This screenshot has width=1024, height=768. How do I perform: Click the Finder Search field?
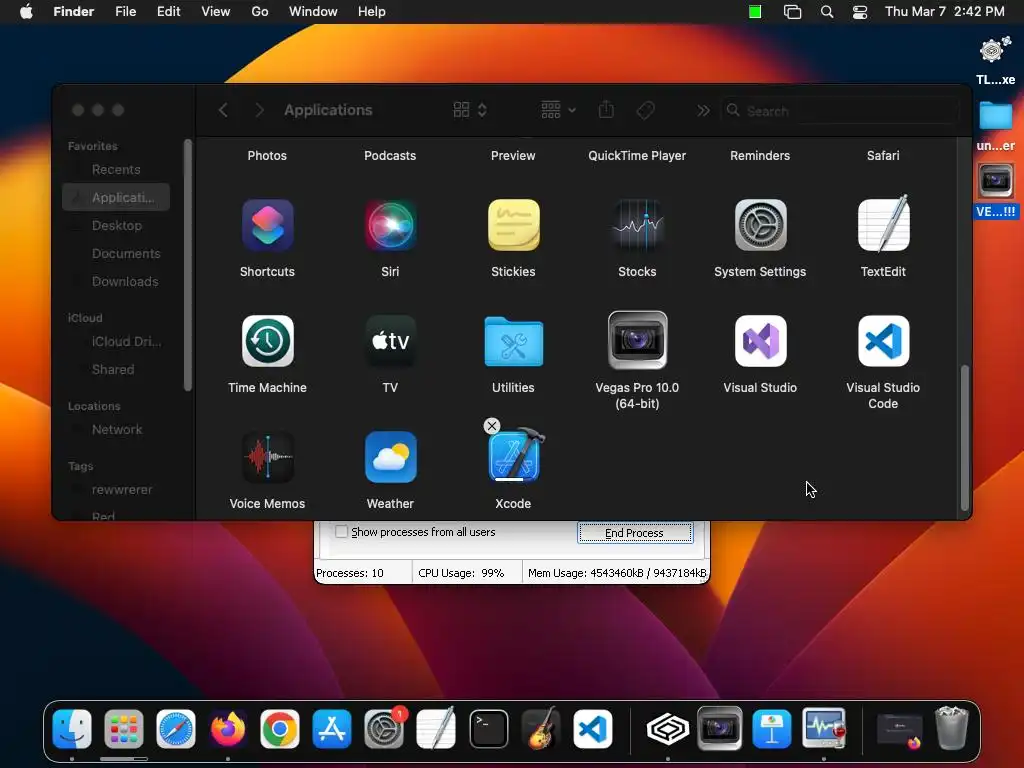click(840, 111)
